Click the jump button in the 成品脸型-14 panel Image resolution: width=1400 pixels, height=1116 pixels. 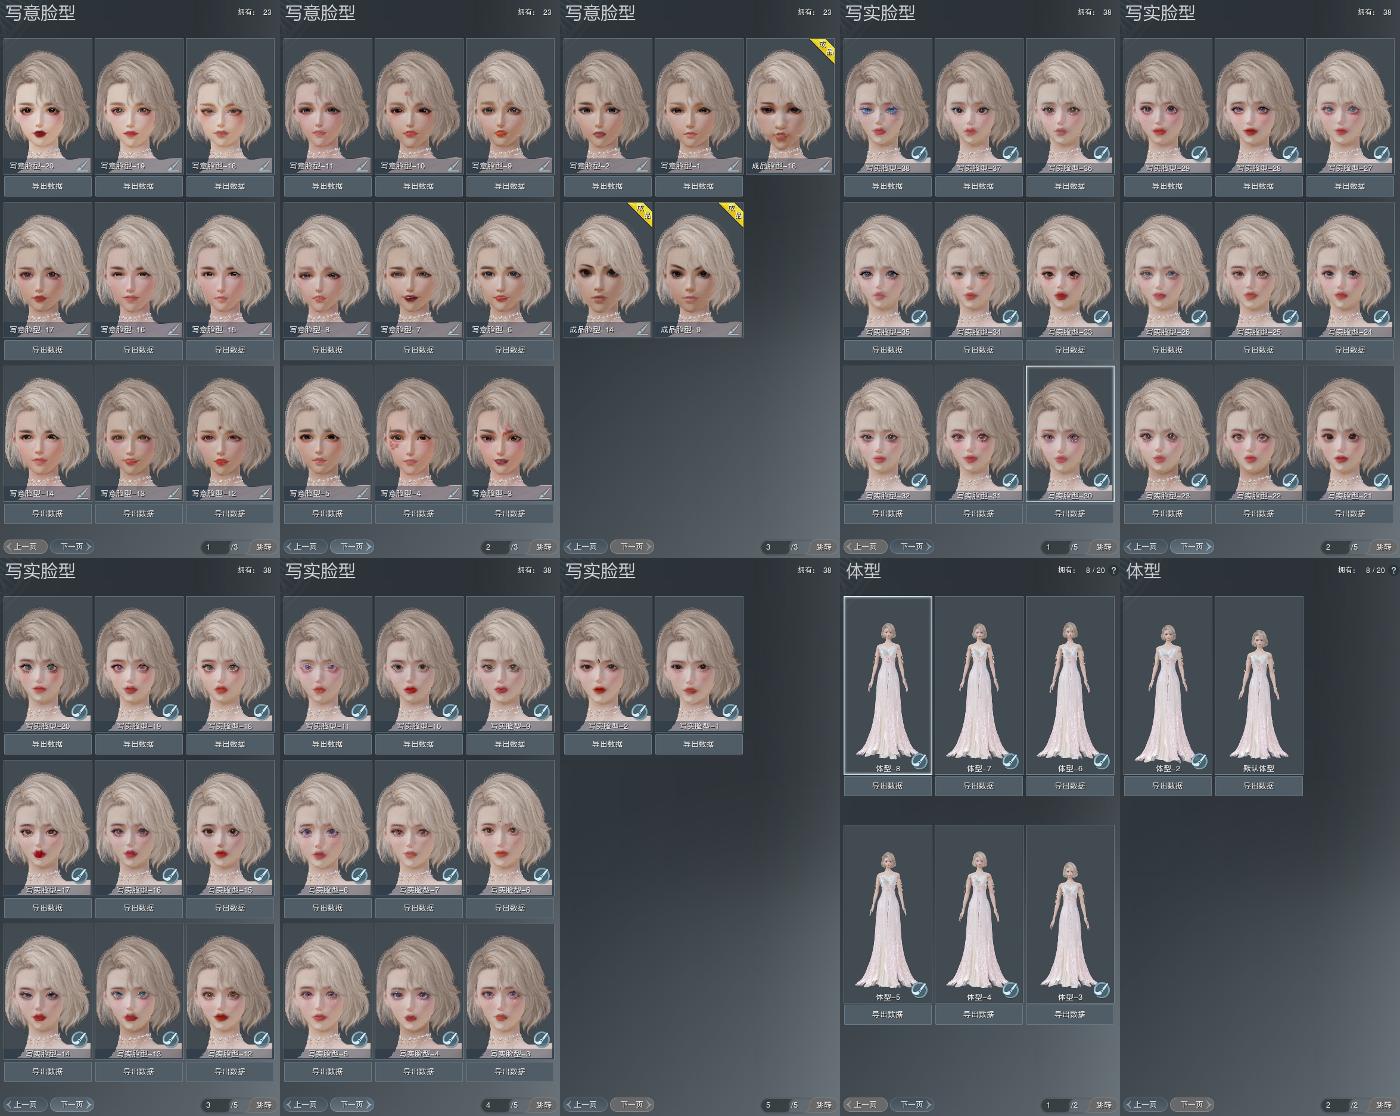coord(823,547)
